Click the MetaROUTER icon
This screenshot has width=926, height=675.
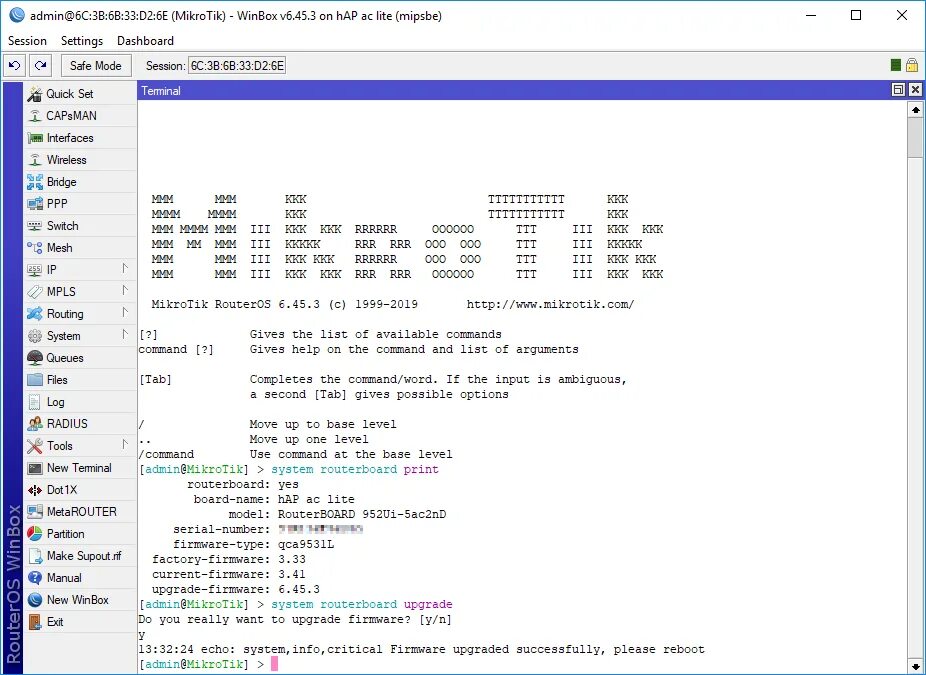pos(35,512)
